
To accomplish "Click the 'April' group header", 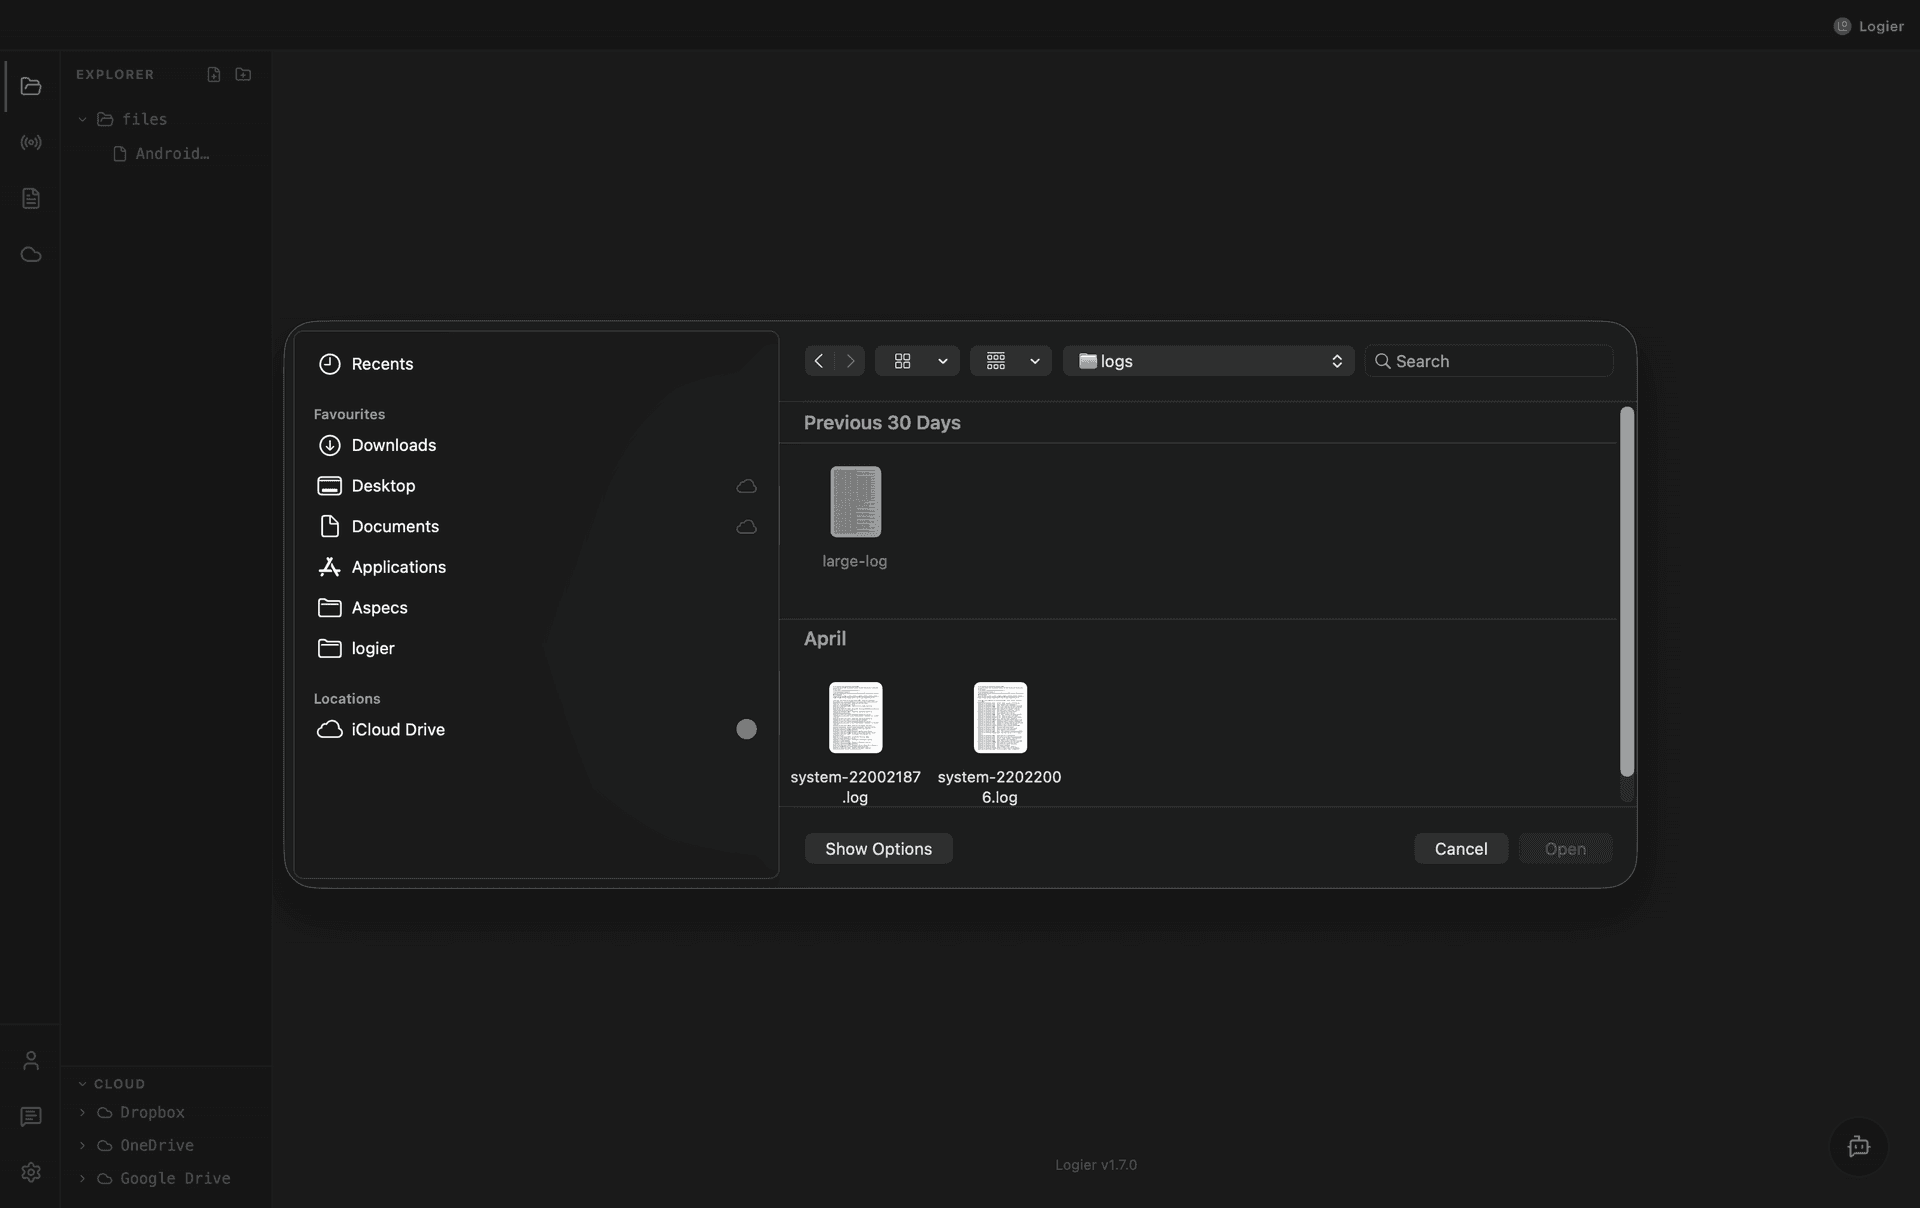I will coord(825,639).
